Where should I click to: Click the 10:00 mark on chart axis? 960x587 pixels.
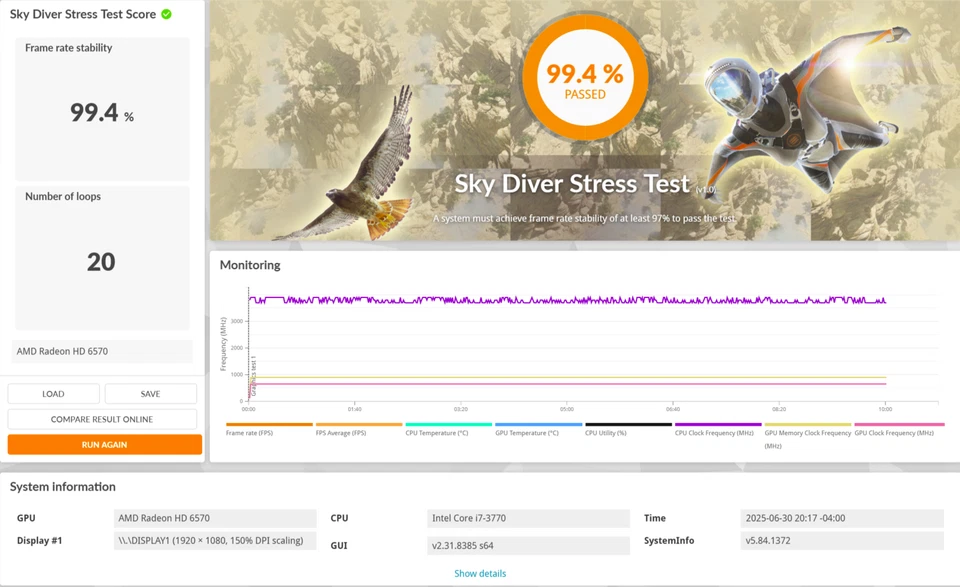[x=885, y=409]
